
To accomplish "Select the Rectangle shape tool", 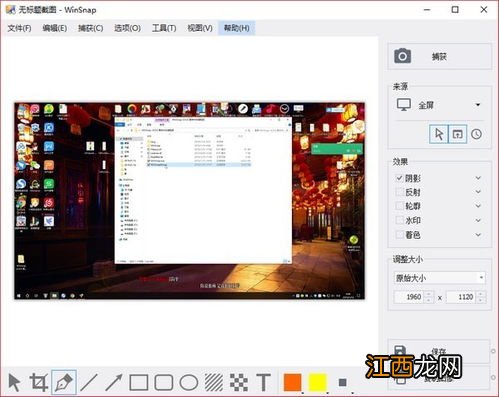I will 139,382.
